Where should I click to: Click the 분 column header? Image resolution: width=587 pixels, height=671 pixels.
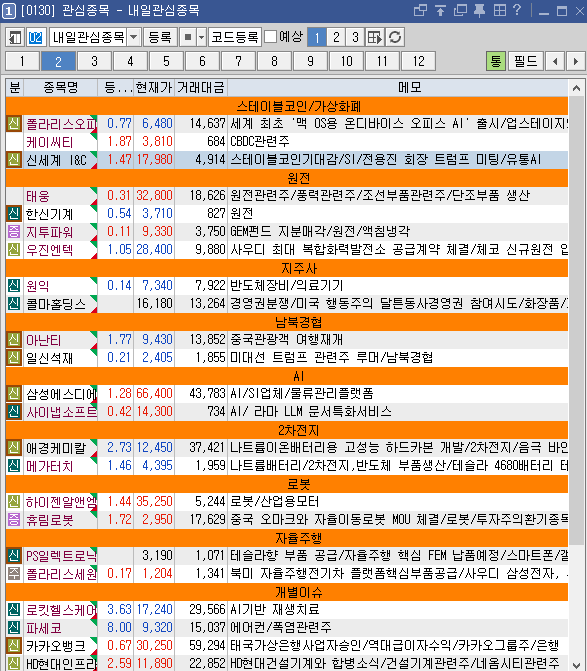(15, 88)
